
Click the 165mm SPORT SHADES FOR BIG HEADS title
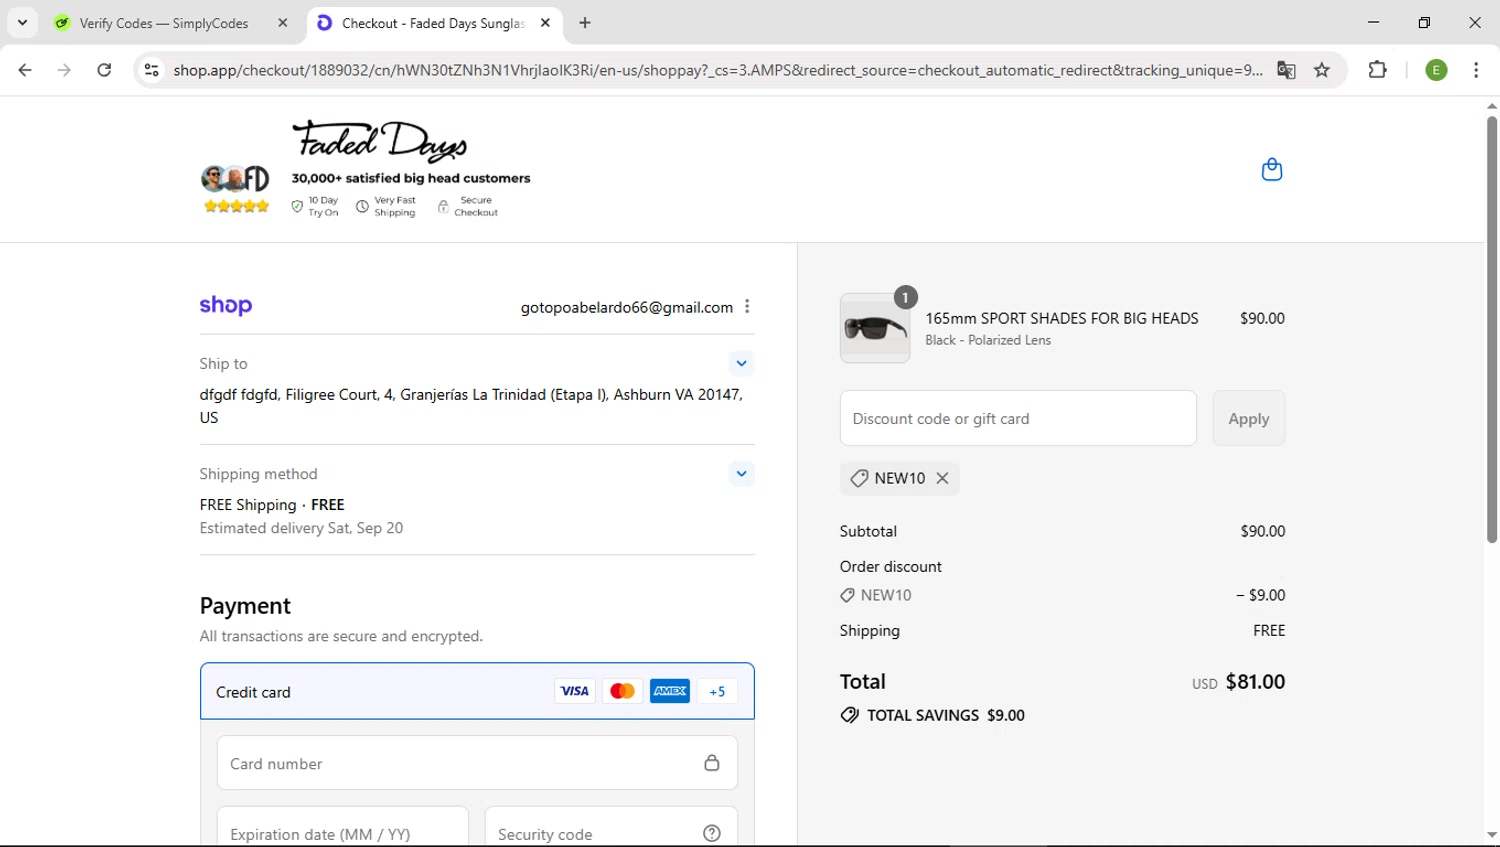click(1061, 318)
